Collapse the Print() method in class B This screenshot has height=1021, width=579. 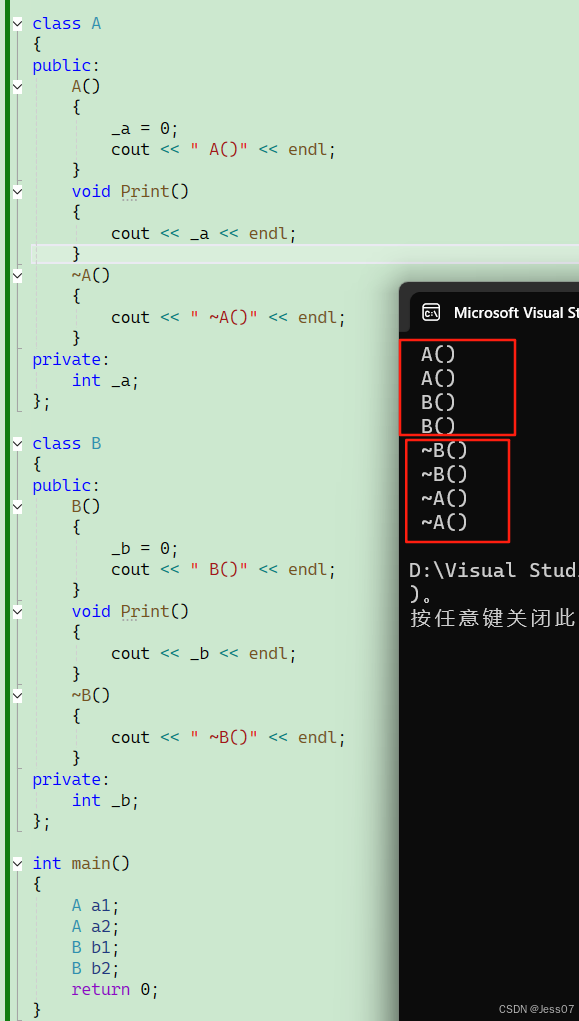tap(17, 612)
